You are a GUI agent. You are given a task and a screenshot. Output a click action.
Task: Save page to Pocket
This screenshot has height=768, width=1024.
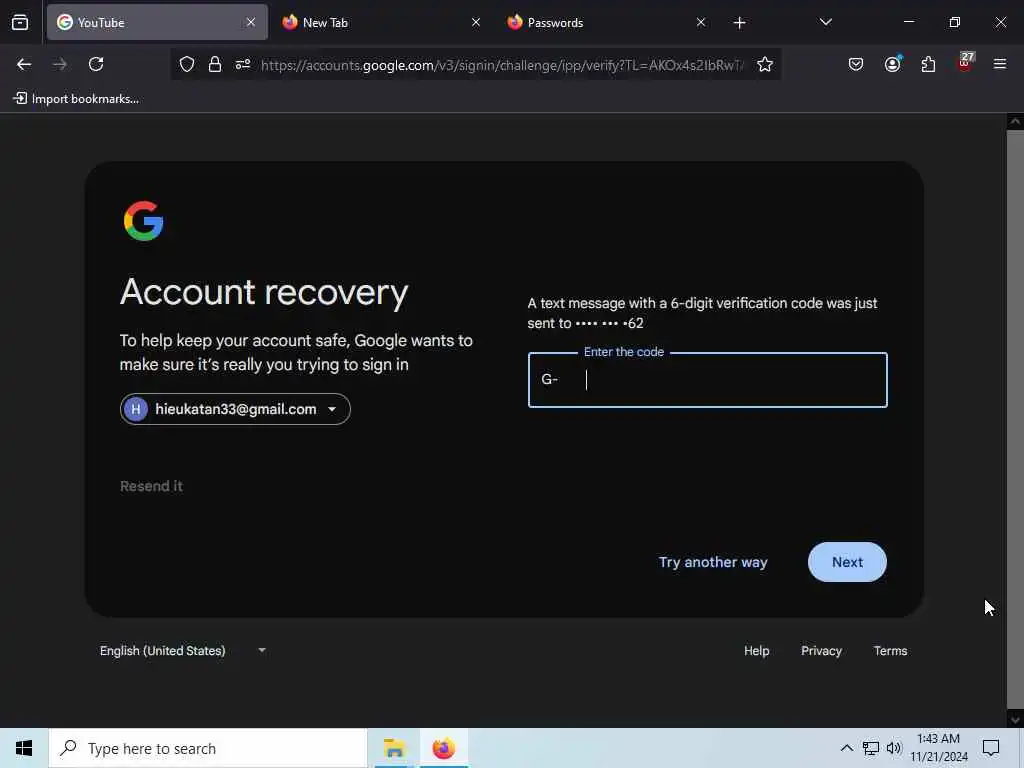(856, 64)
